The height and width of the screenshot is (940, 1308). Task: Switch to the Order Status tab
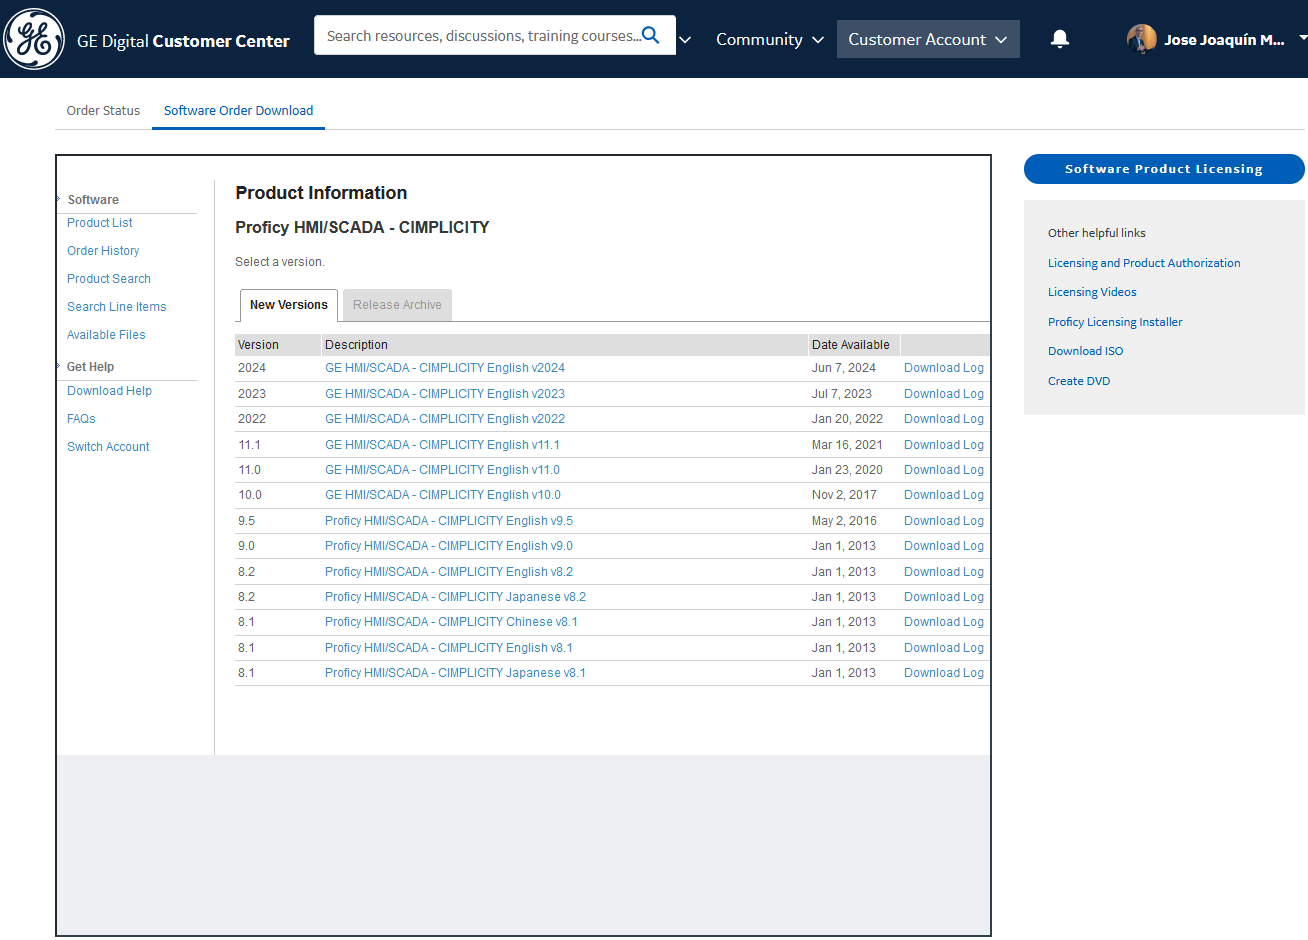tap(103, 110)
